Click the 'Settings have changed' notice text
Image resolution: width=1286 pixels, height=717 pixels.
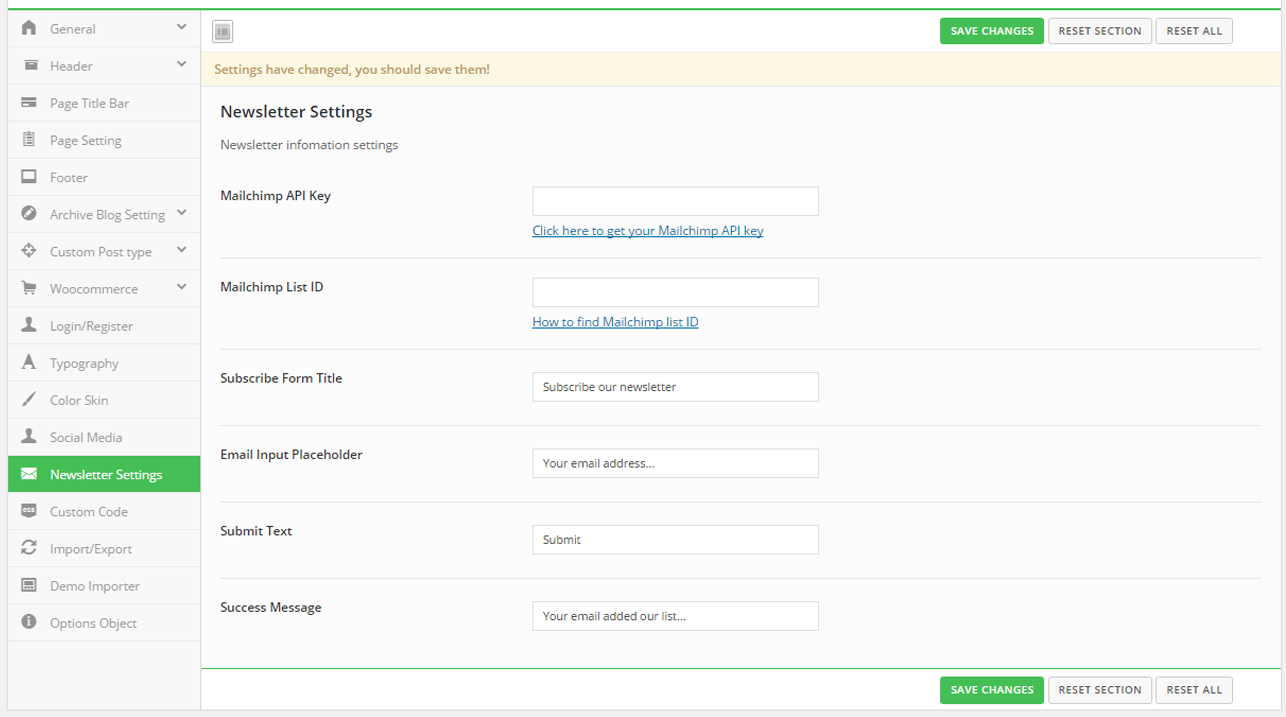tap(352, 70)
